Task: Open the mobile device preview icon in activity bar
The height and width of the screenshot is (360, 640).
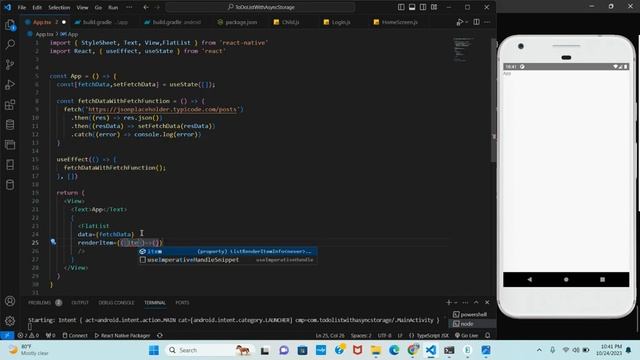Action: point(10,164)
